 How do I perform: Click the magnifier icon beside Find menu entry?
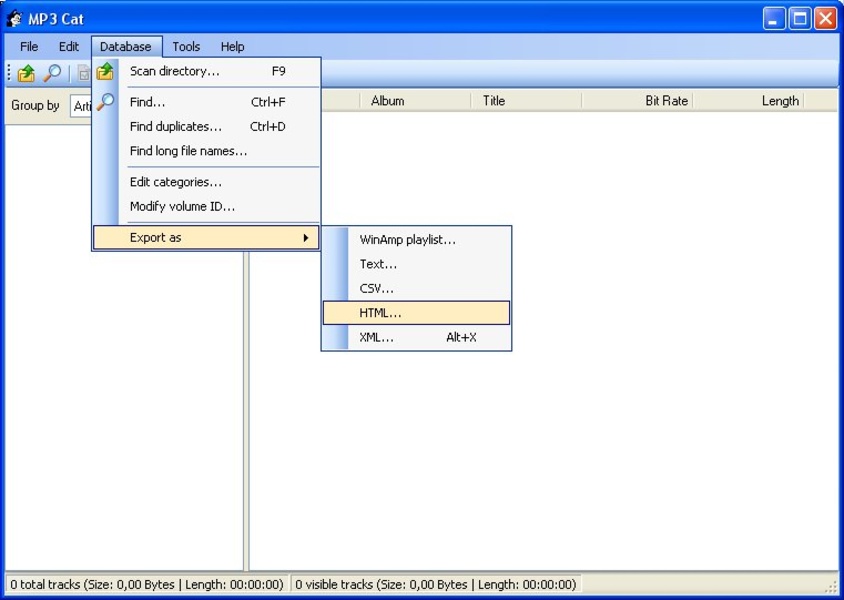(x=105, y=102)
